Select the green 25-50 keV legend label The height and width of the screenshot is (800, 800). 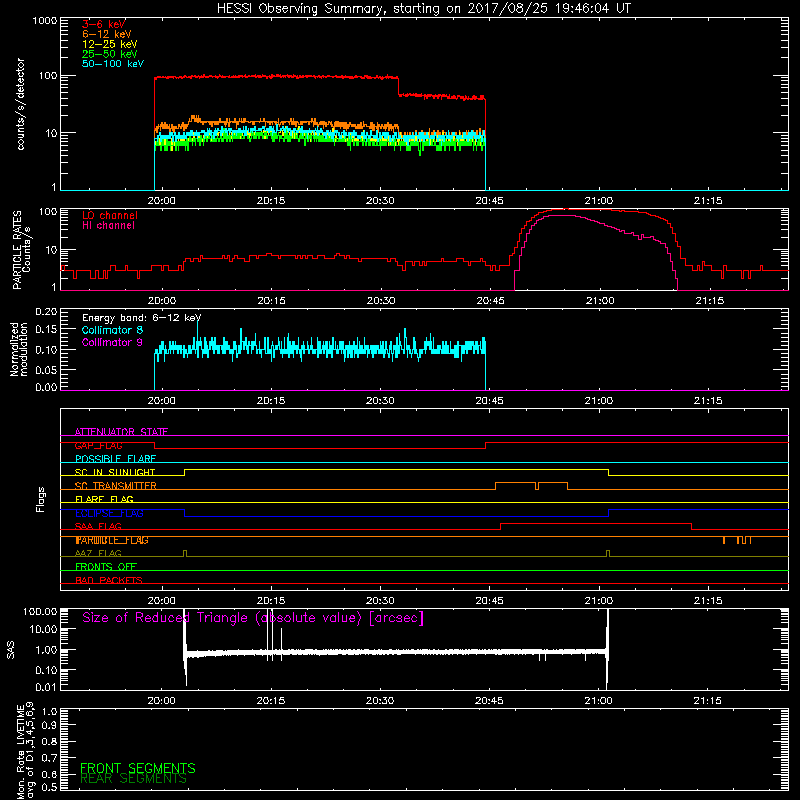pos(110,54)
